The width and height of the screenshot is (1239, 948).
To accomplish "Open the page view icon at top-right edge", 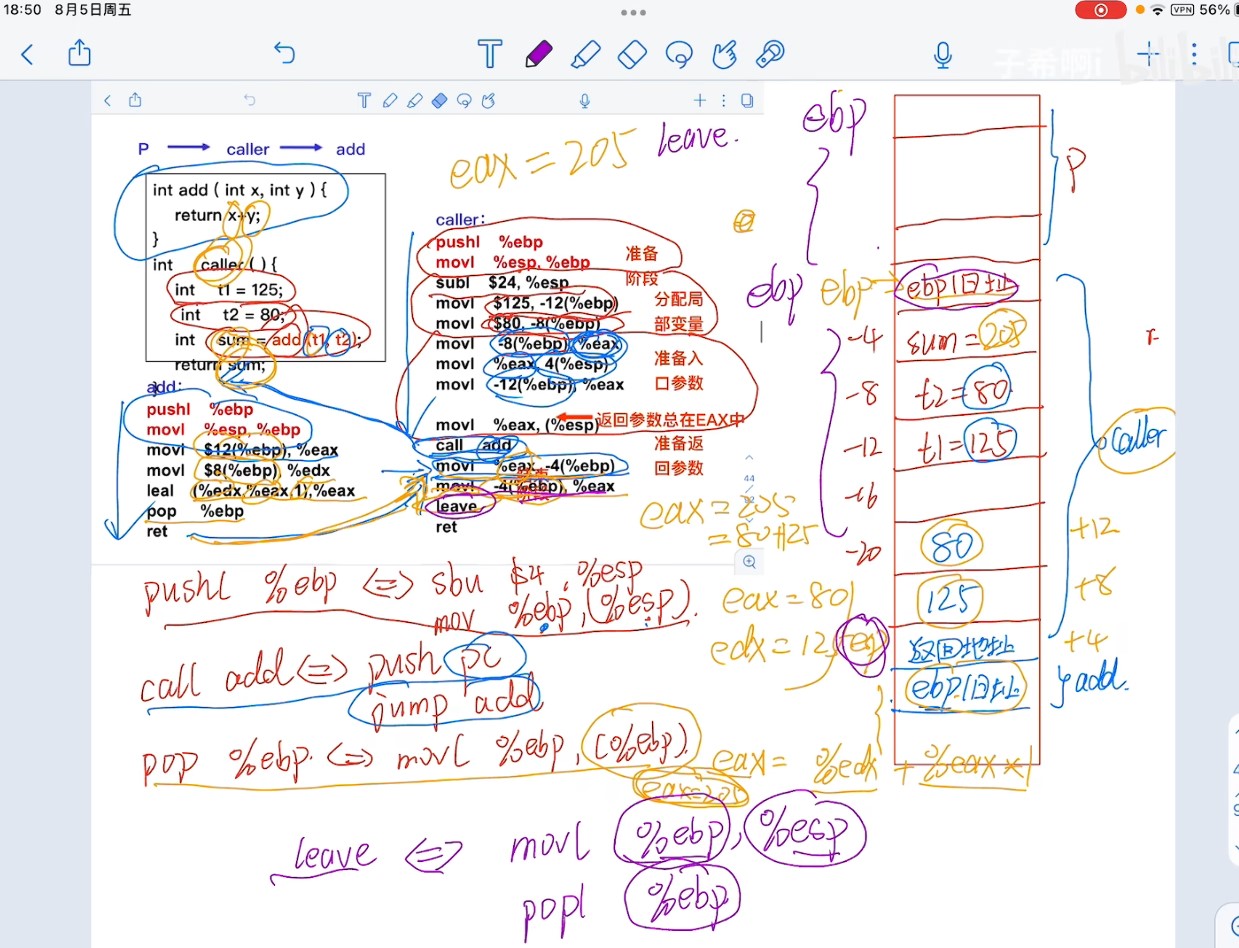I will [1230, 54].
